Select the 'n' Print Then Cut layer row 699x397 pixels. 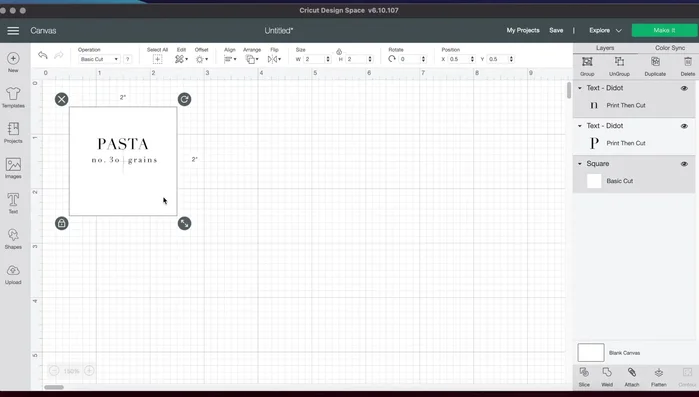(633, 105)
